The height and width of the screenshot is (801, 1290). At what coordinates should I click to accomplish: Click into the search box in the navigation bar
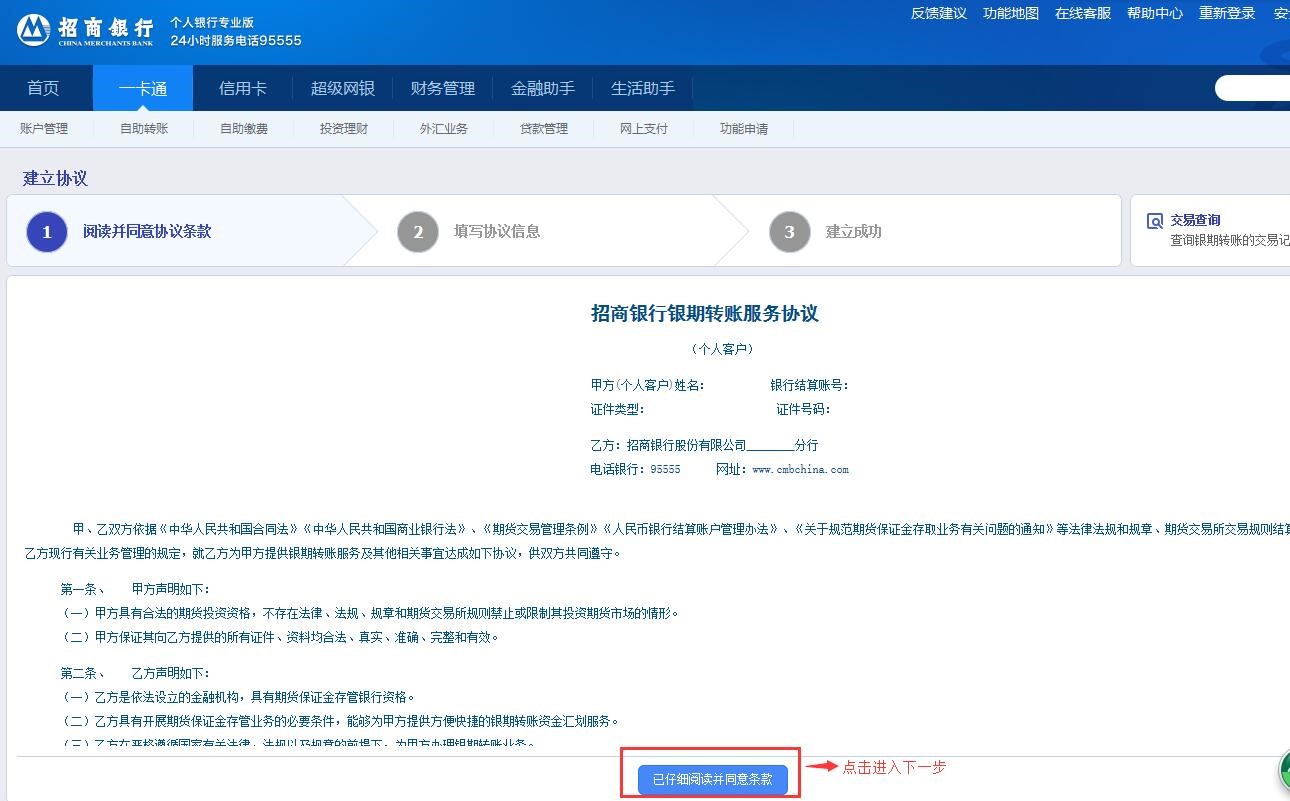point(1252,88)
